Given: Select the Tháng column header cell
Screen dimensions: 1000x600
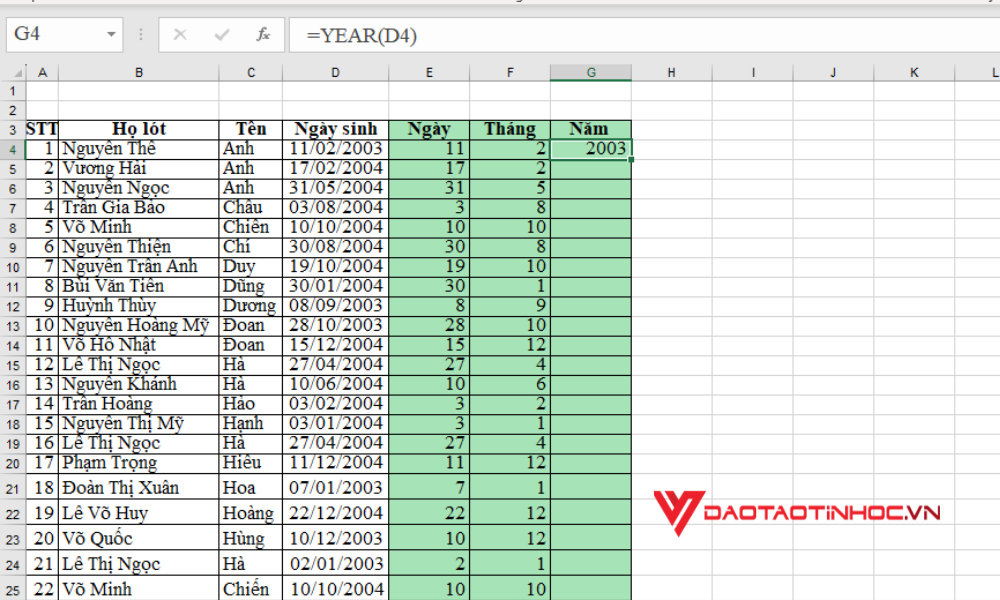Looking at the screenshot, I should pos(510,128).
